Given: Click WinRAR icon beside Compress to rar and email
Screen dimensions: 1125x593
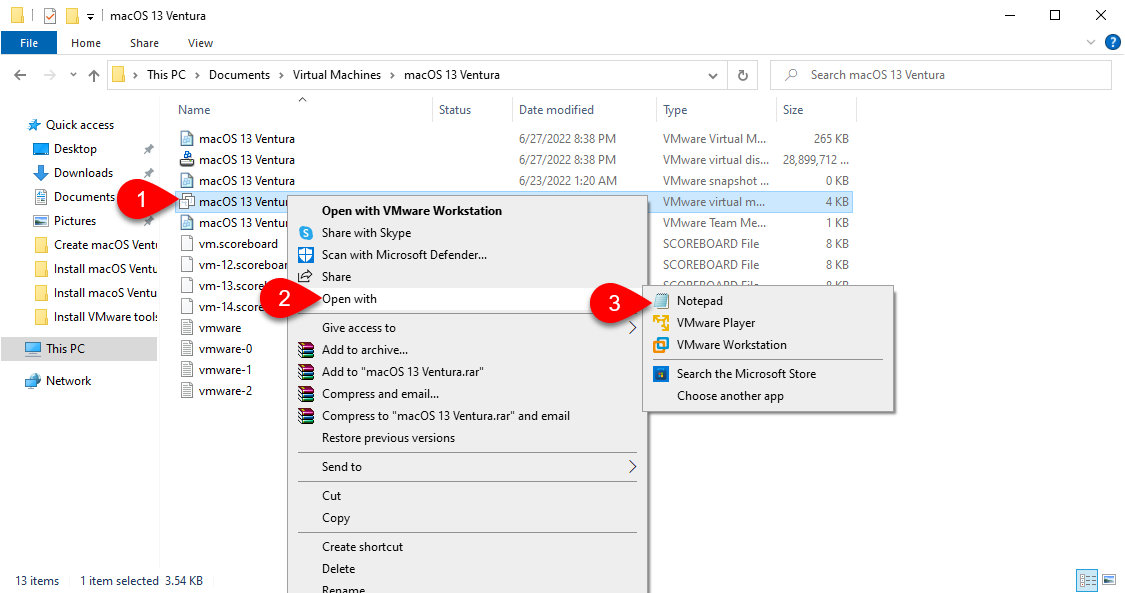Looking at the screenshot, I should point(306,416).
